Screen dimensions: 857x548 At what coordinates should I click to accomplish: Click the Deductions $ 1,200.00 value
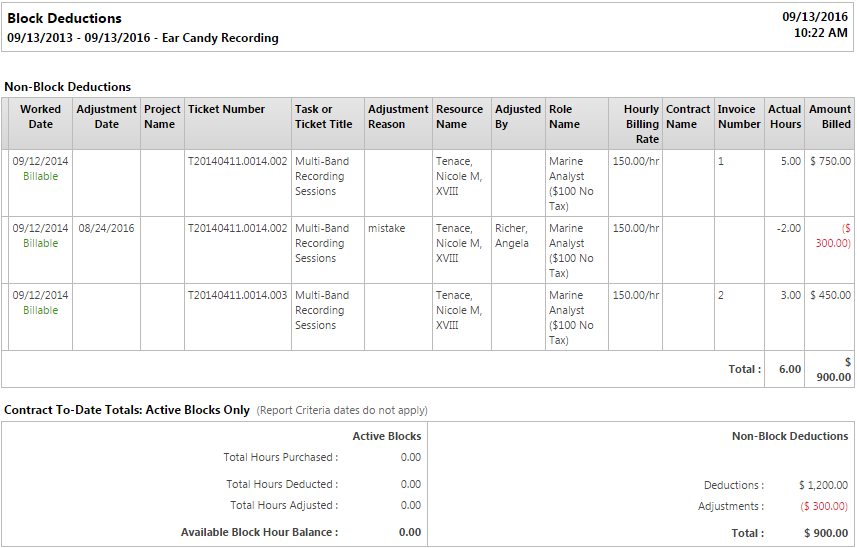pyautogui.click(x=823, y=485)
